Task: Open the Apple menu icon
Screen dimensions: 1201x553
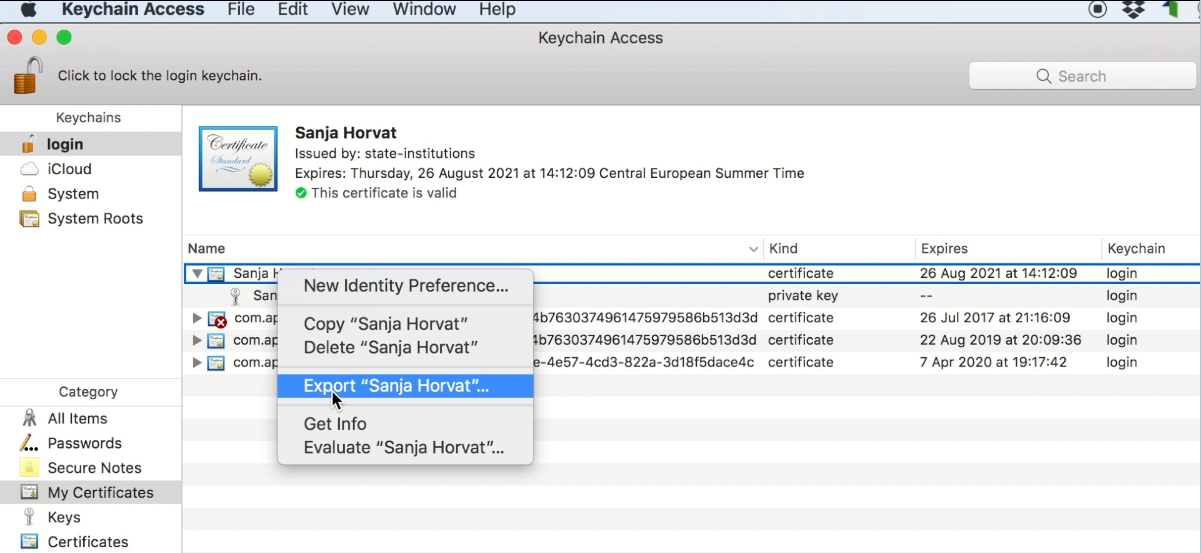Action: point(28,10)
